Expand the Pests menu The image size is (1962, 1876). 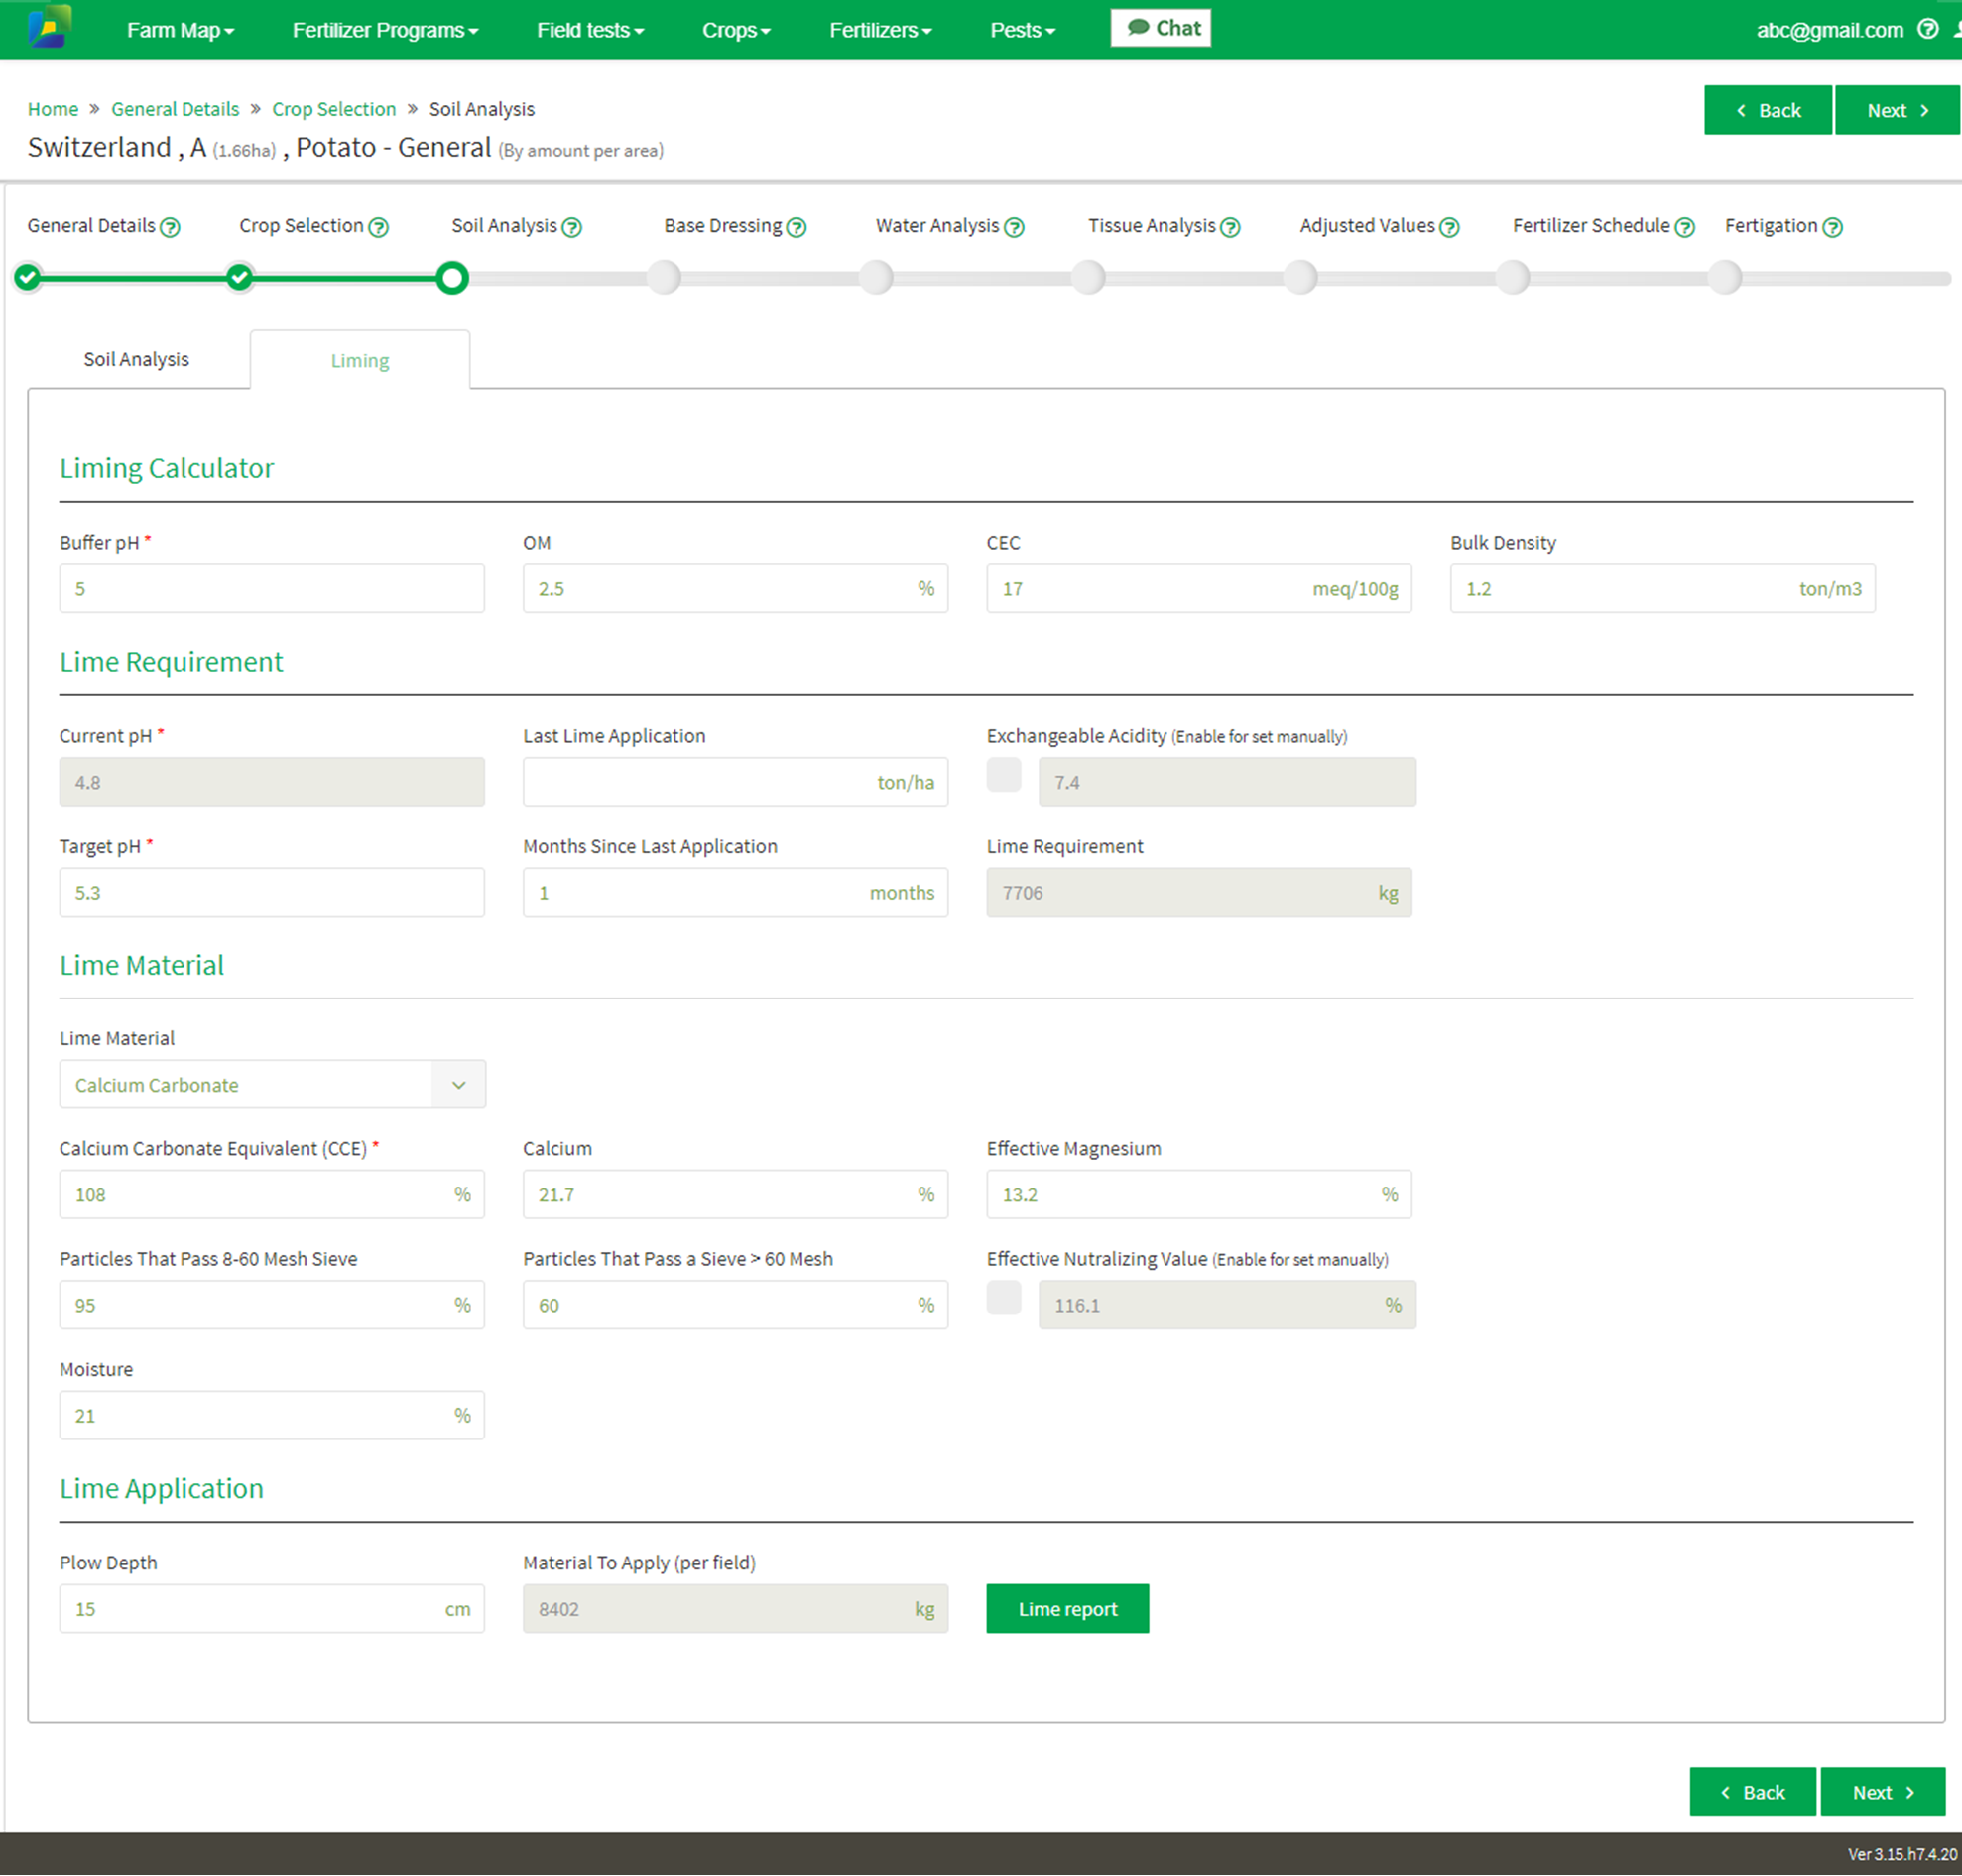pyautogui.click(x=1022, y=30)
